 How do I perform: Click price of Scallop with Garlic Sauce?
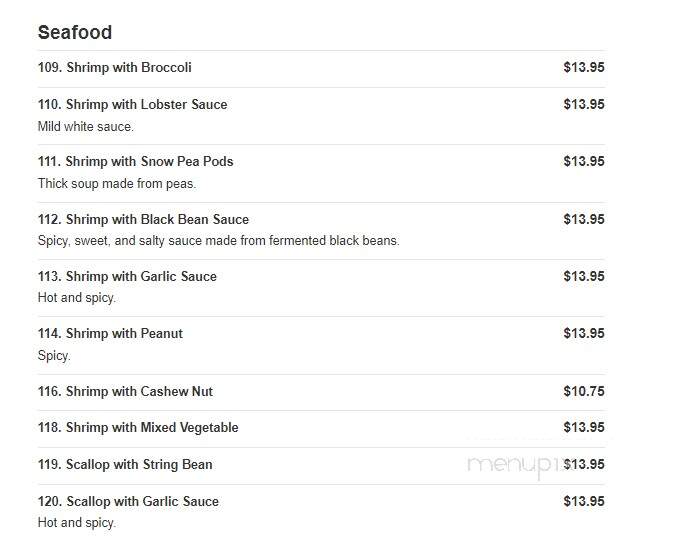(x=584, y=501)
